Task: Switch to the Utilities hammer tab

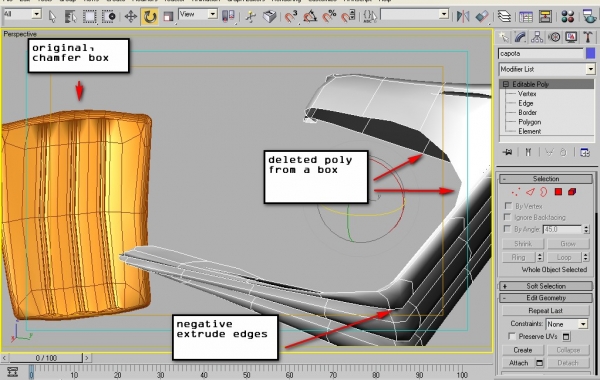Action: pos(588,37)
